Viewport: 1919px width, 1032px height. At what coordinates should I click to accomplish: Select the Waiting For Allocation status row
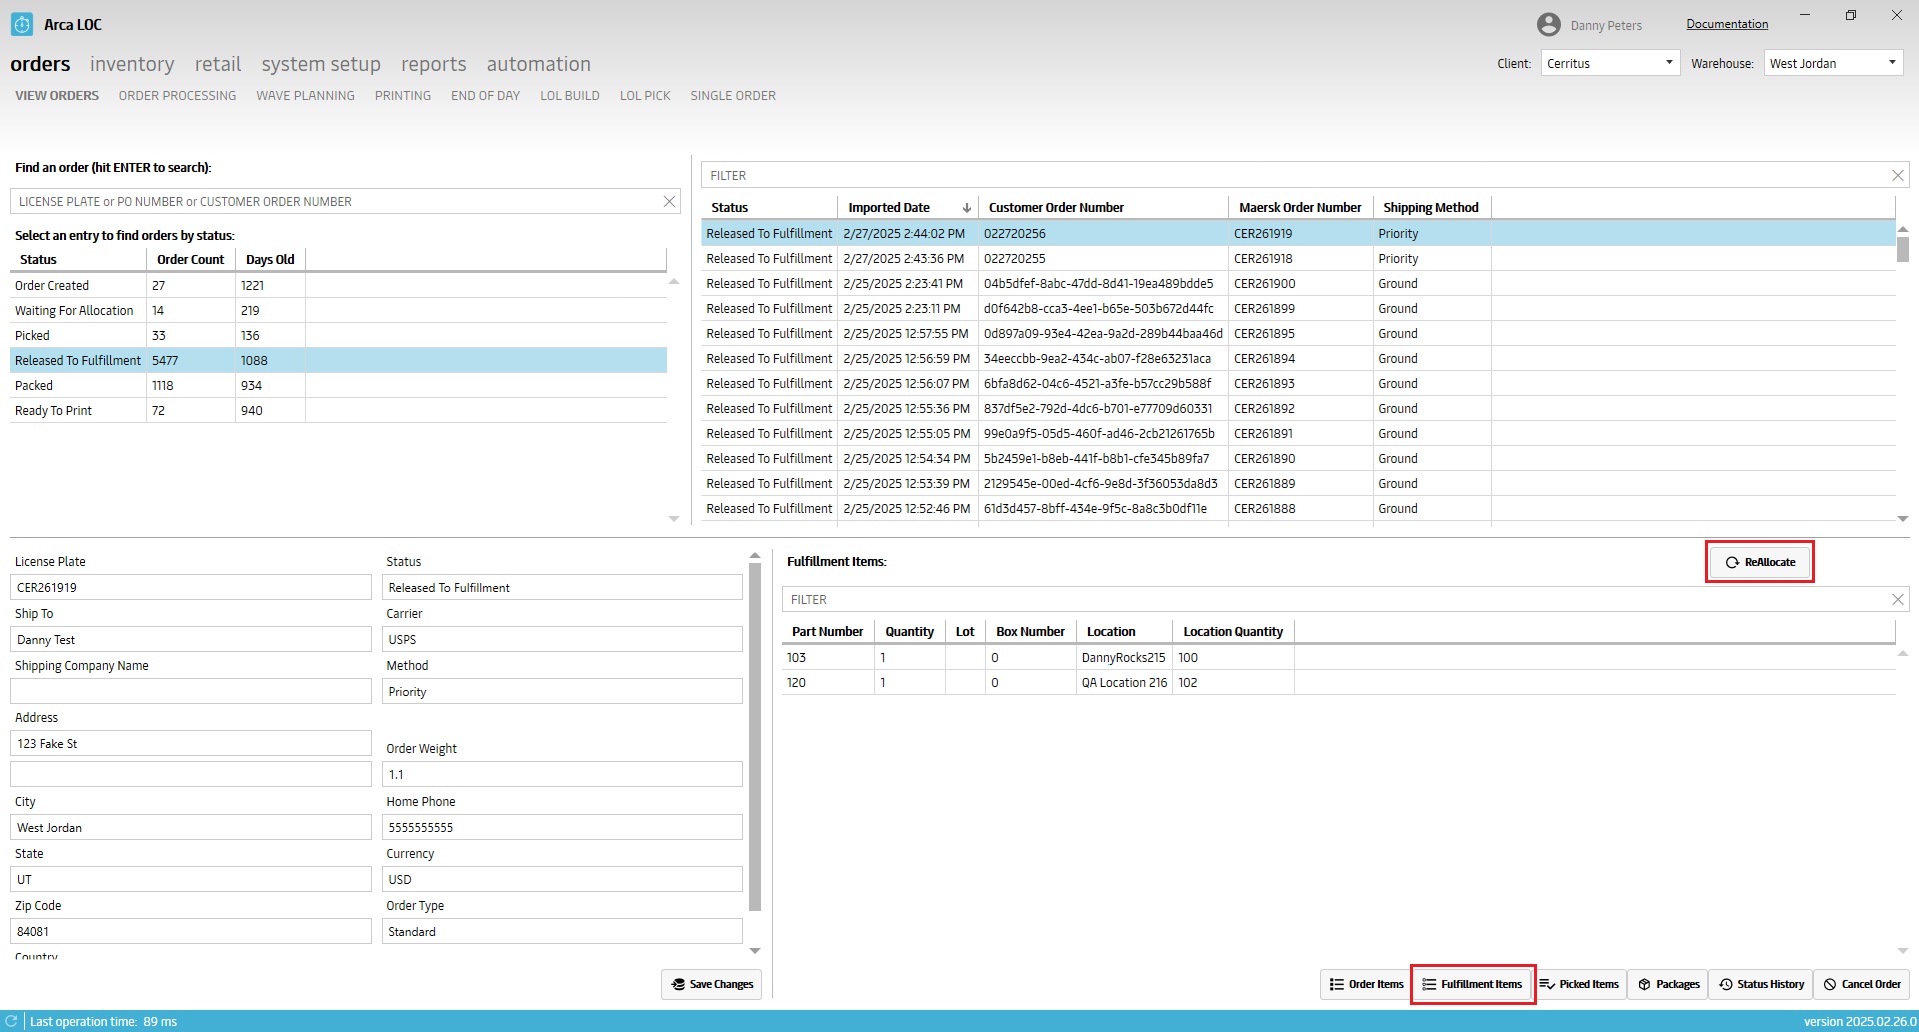338,310
